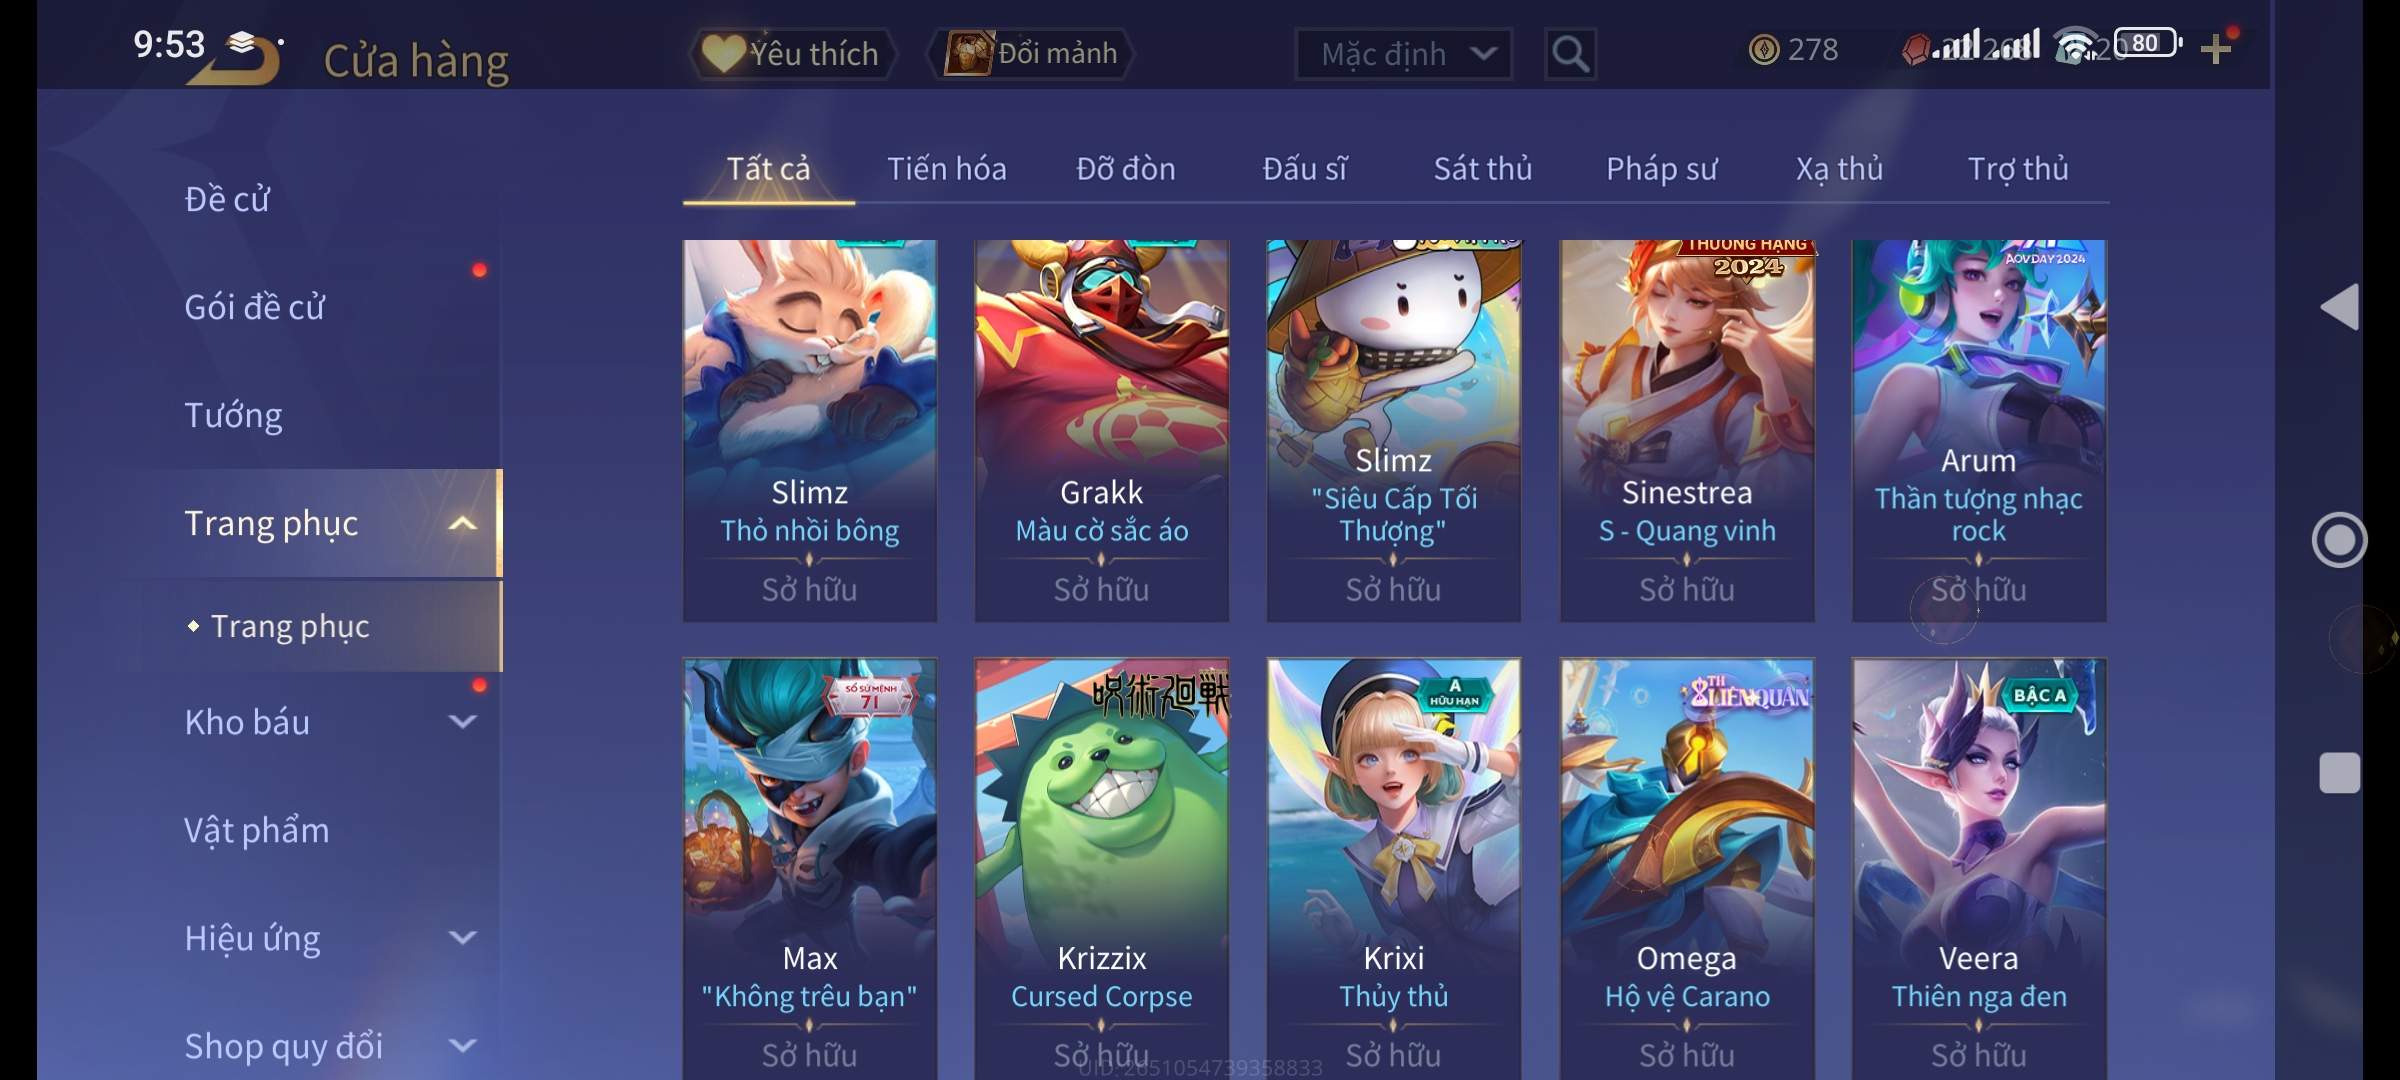2400x1080 pixels.
Task: Click the heart icon in Yêu thích
Action: [x=722, y=53]
